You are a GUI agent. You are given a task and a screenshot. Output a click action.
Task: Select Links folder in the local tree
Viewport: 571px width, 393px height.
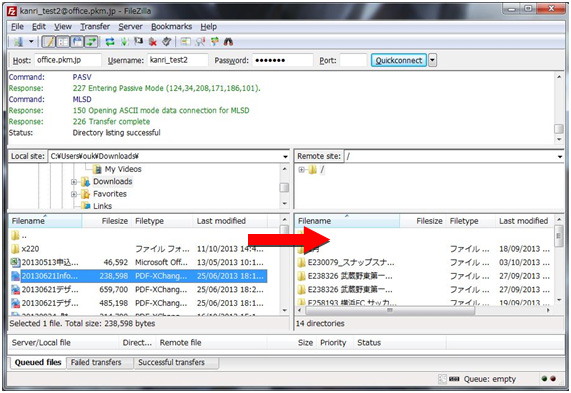coord(102,206)
